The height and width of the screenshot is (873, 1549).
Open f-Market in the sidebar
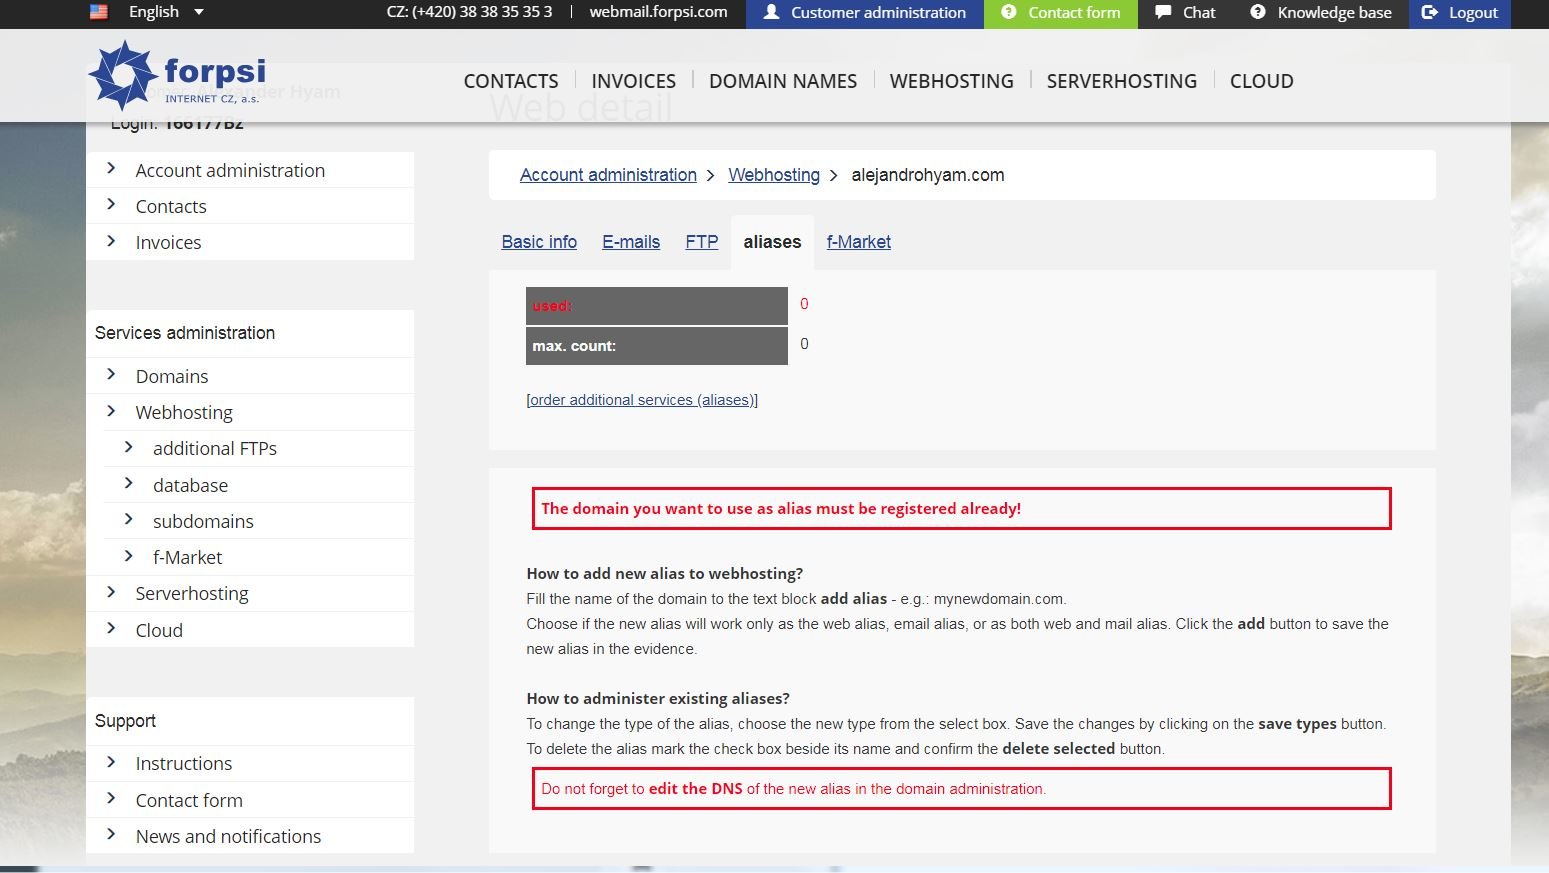coord(187,557)
